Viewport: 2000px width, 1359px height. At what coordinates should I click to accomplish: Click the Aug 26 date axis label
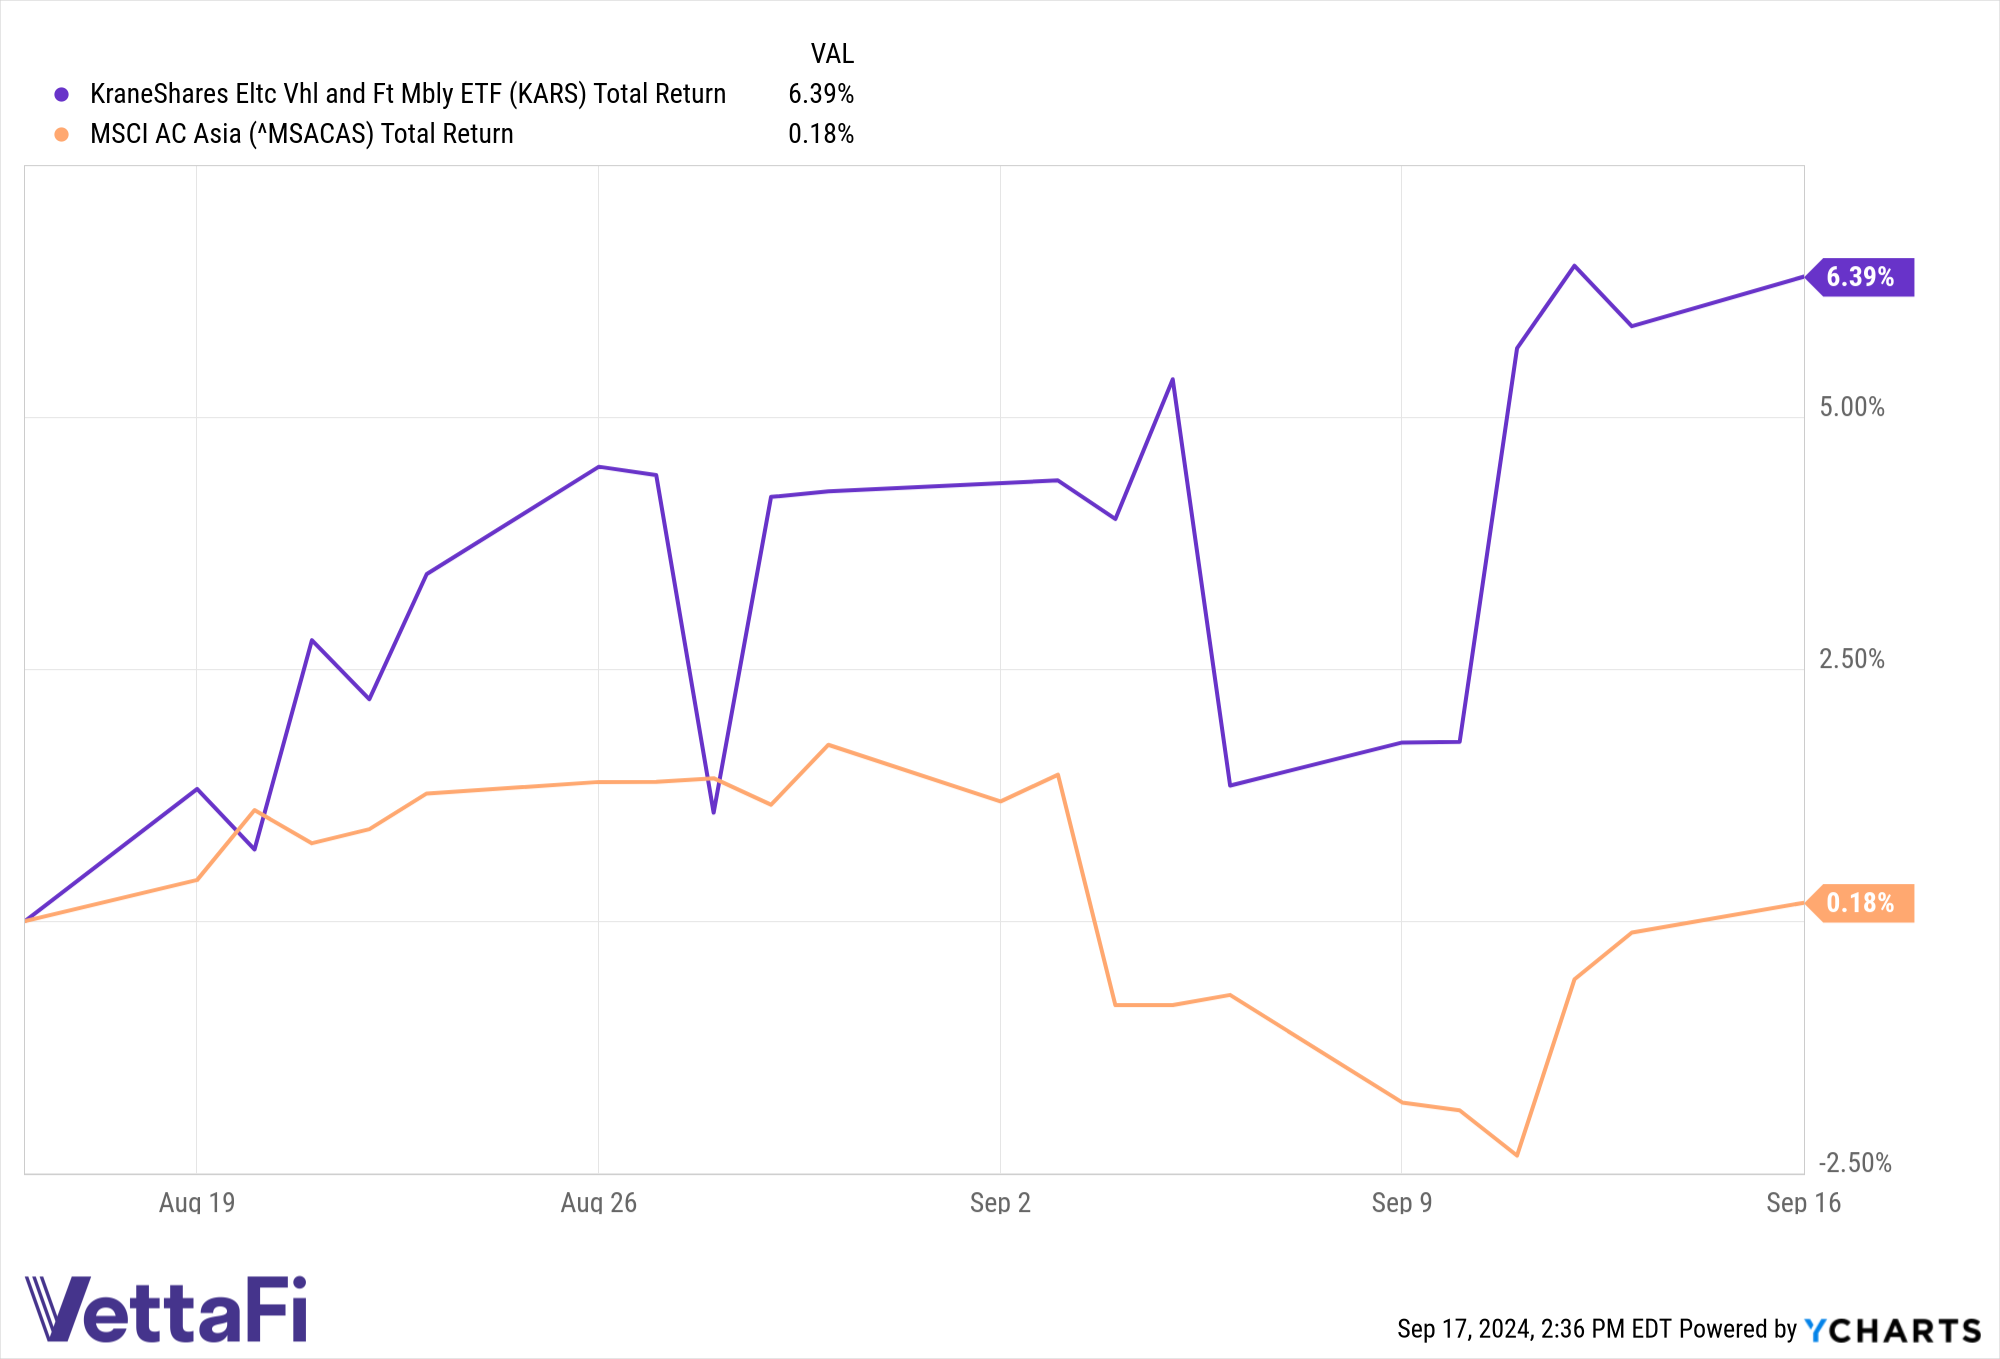599,1202
